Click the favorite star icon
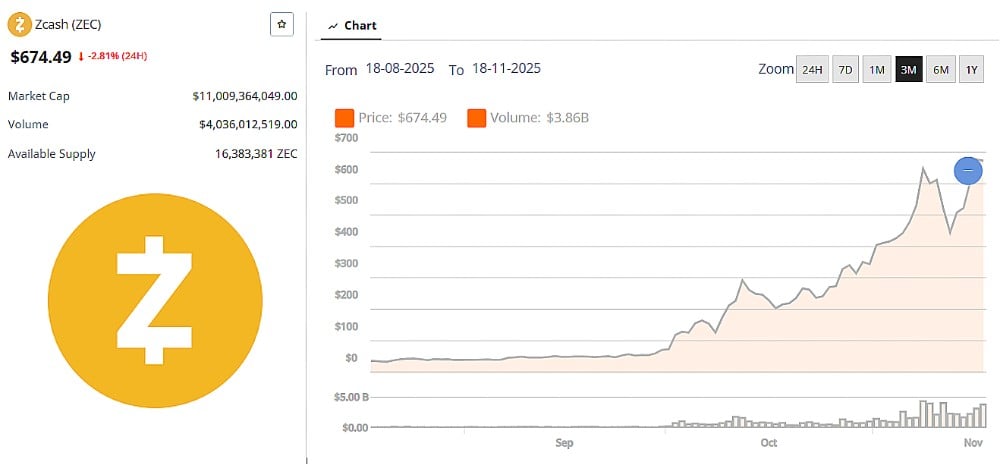1000x464 pixels. 282,24
